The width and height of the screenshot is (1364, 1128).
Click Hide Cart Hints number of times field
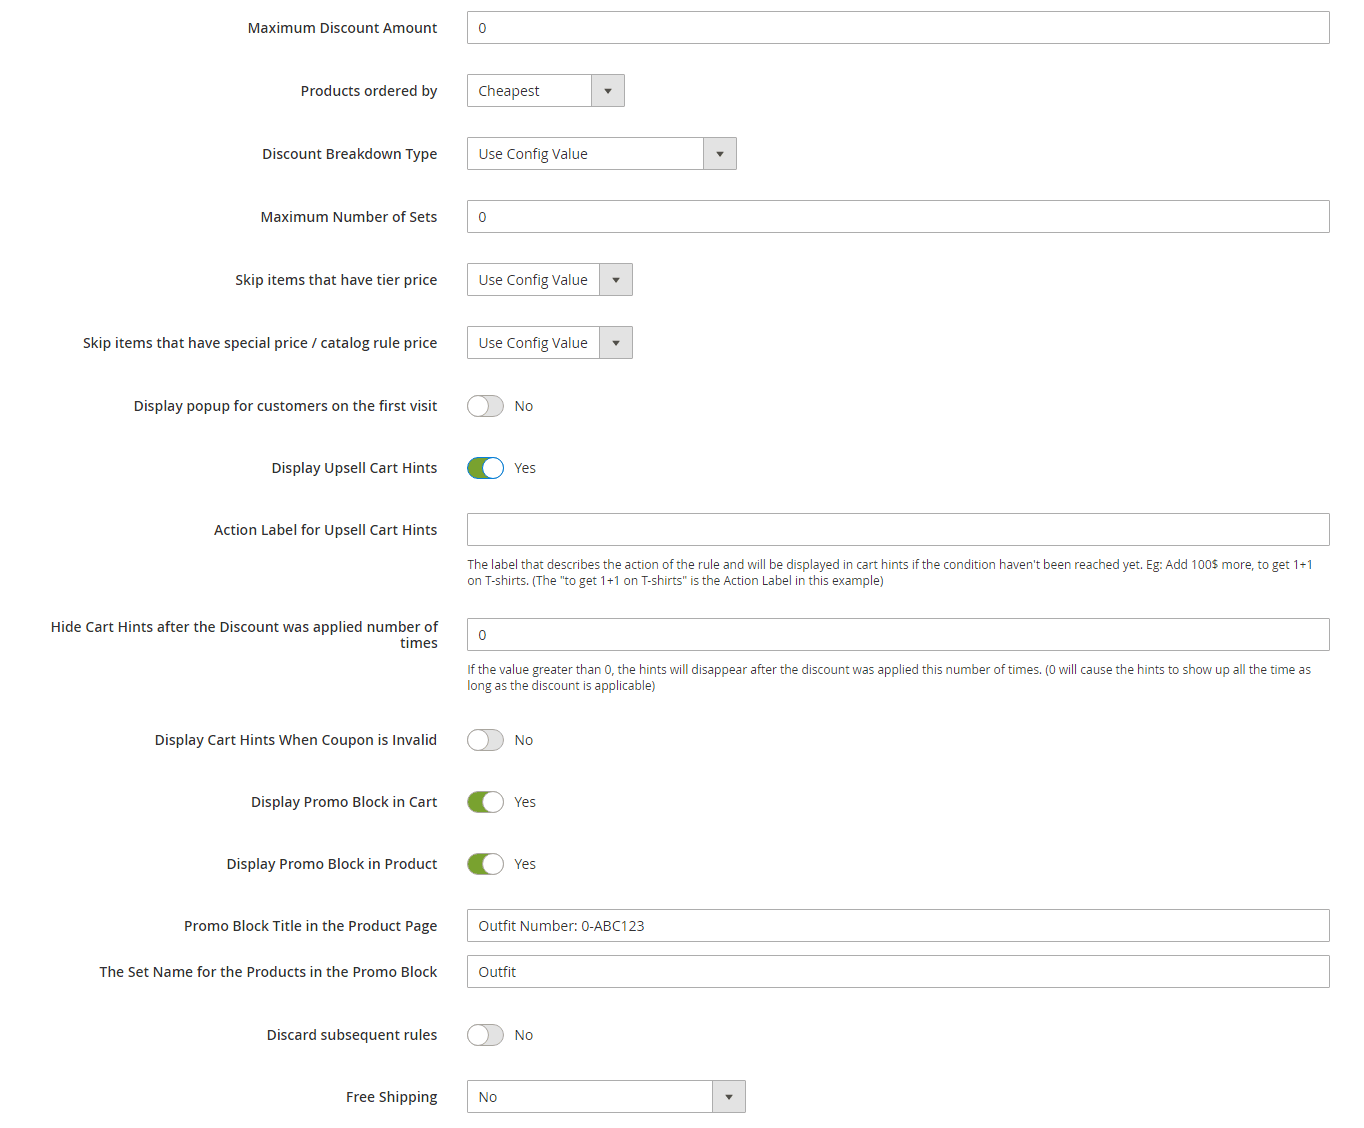(898, 635)
